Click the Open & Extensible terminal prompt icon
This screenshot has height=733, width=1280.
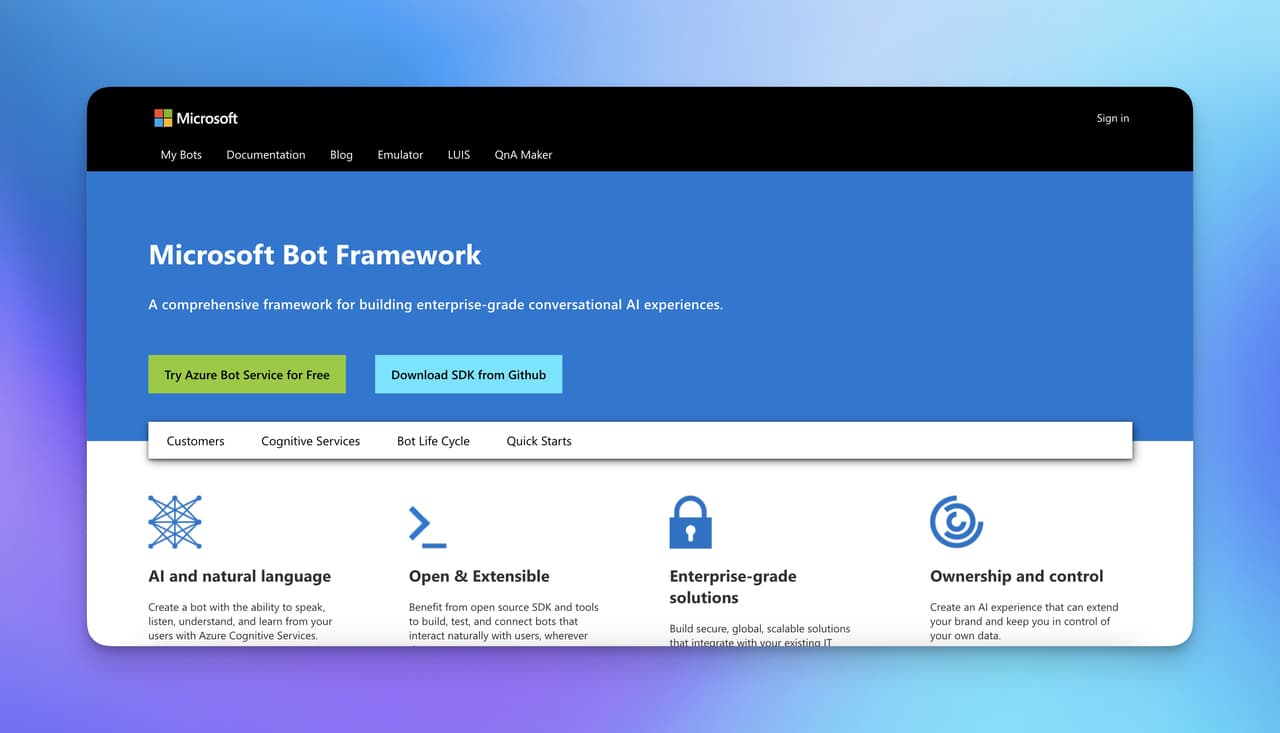point(428,527)
